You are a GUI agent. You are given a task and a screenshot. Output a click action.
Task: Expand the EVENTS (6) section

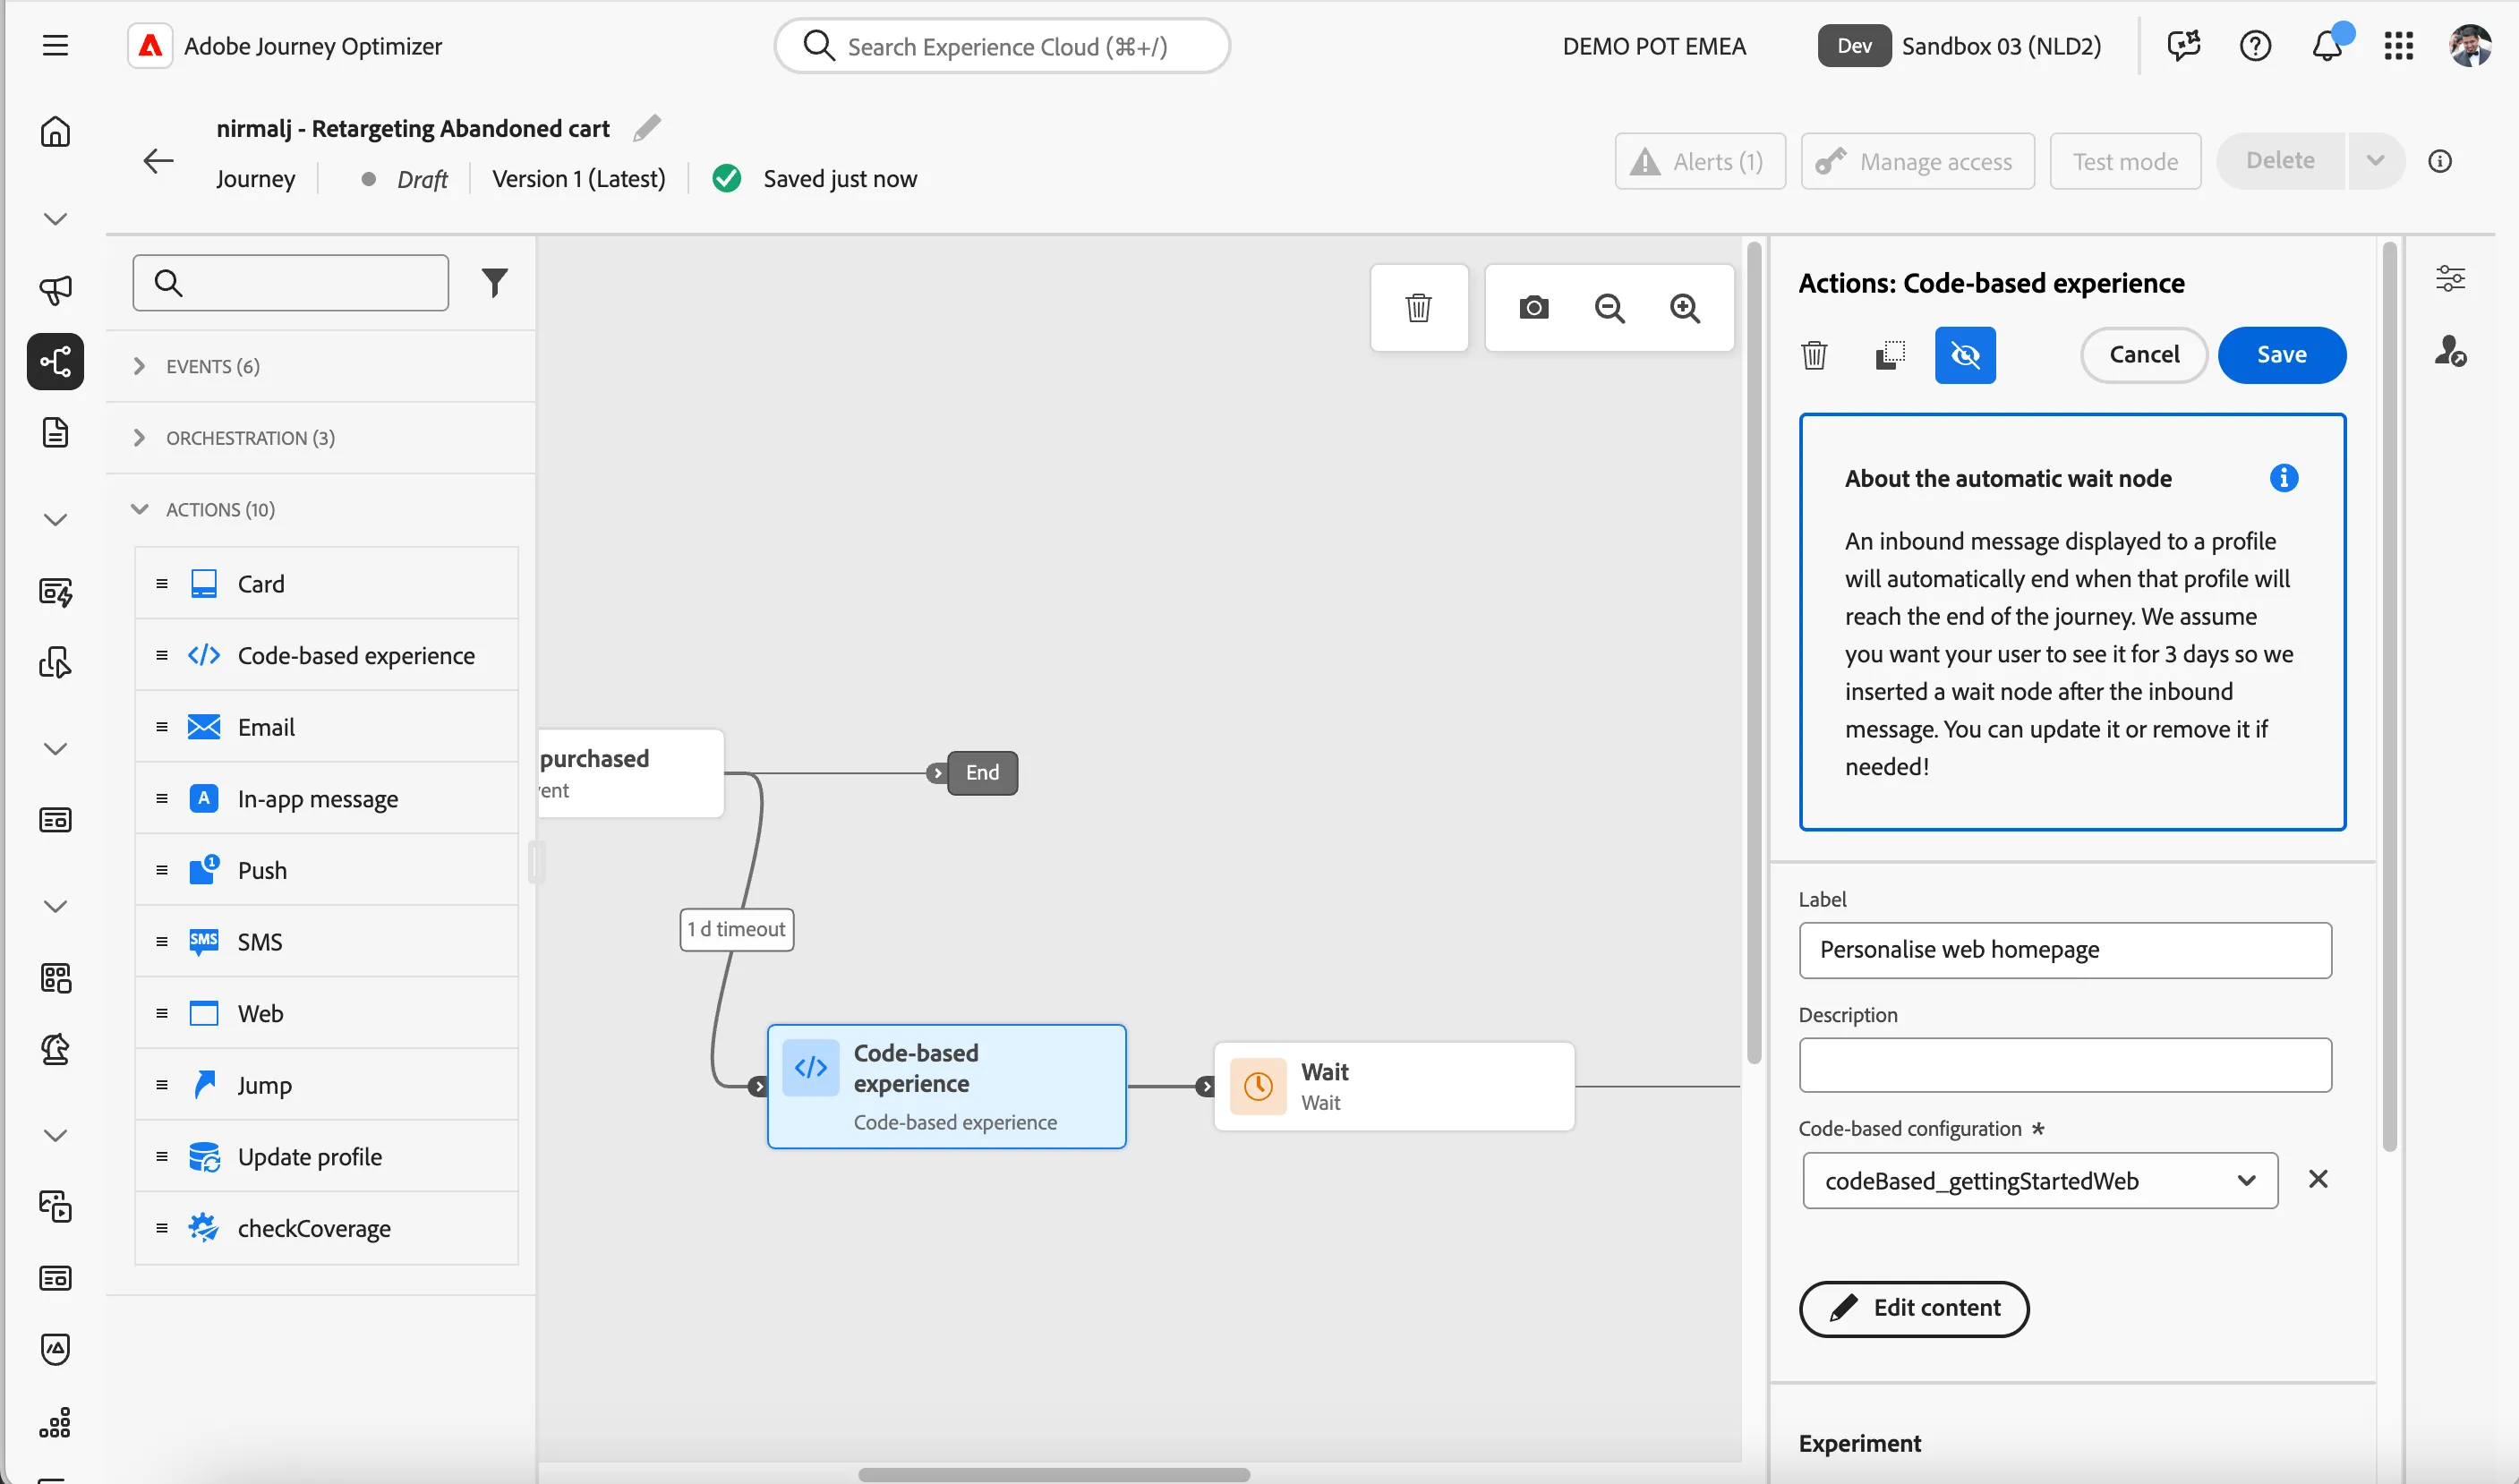tap(320, 366)
